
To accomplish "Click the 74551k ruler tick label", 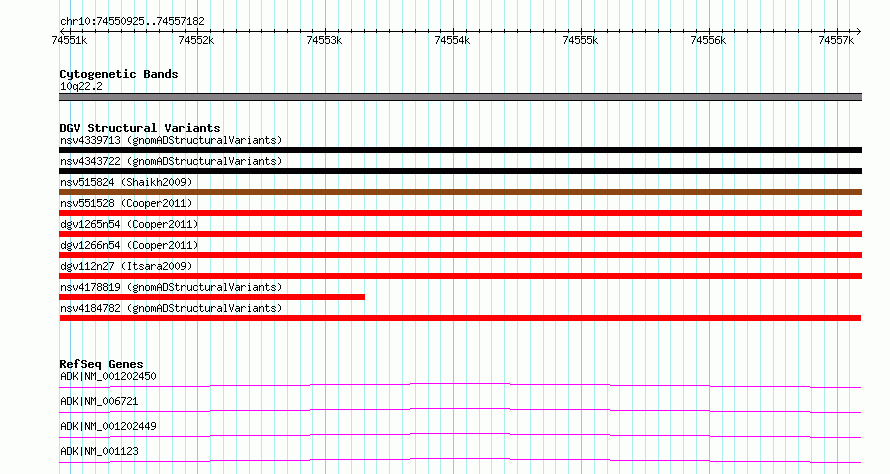I will tap(69, 40).
